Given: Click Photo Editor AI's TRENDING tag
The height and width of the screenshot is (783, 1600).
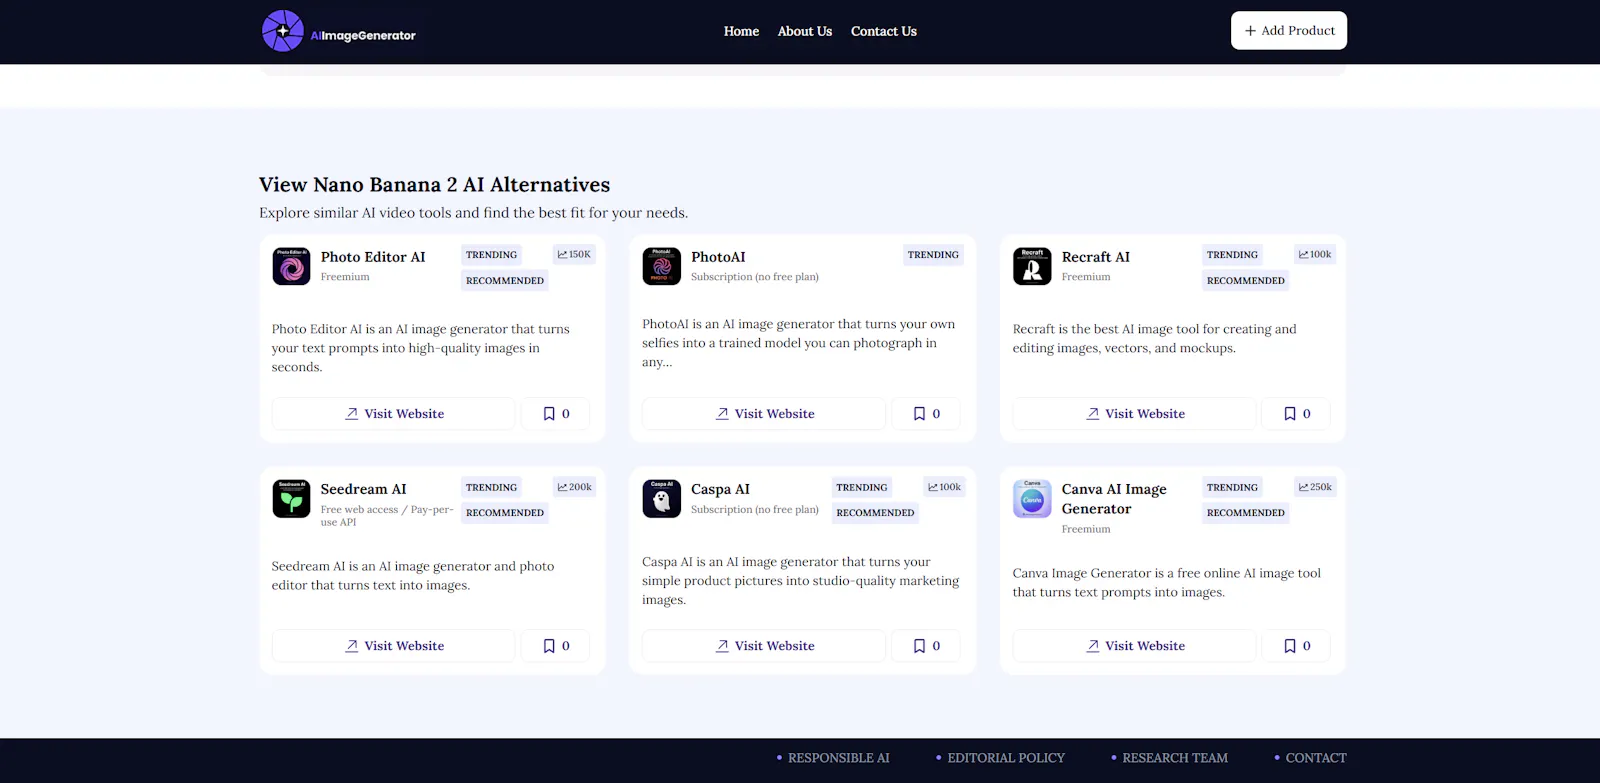Looking at the screenshot, I should click(491, 255).
